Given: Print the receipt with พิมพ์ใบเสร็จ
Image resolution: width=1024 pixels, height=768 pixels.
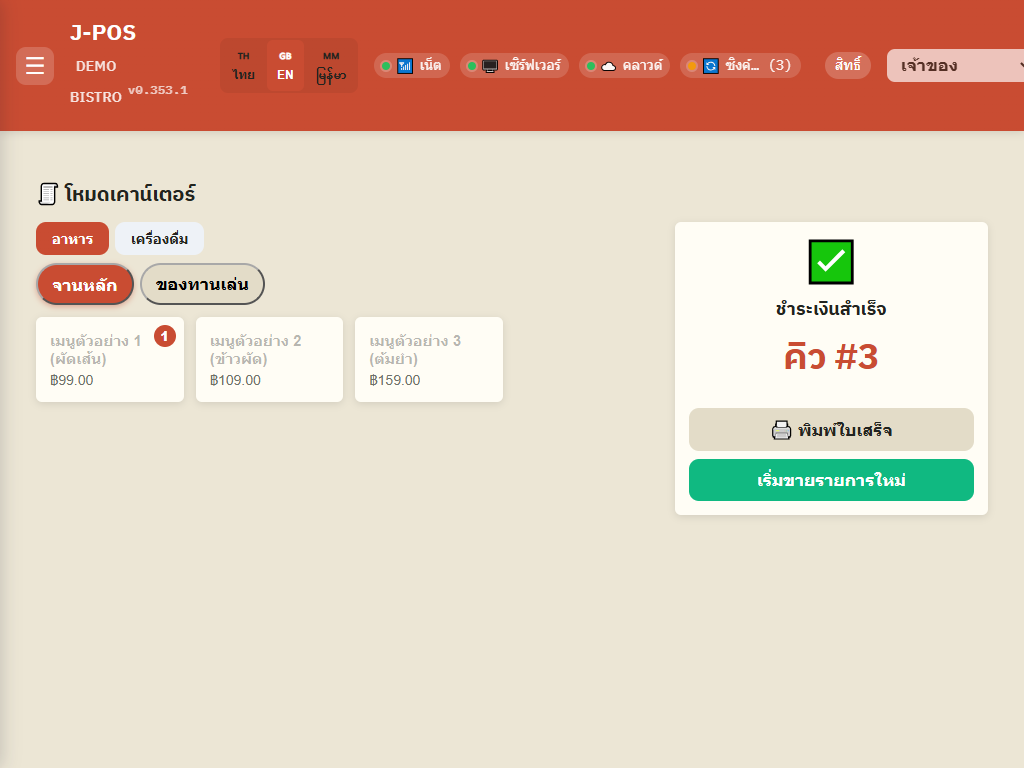Looking at the screenshot, I should click(x=831, y=430).
